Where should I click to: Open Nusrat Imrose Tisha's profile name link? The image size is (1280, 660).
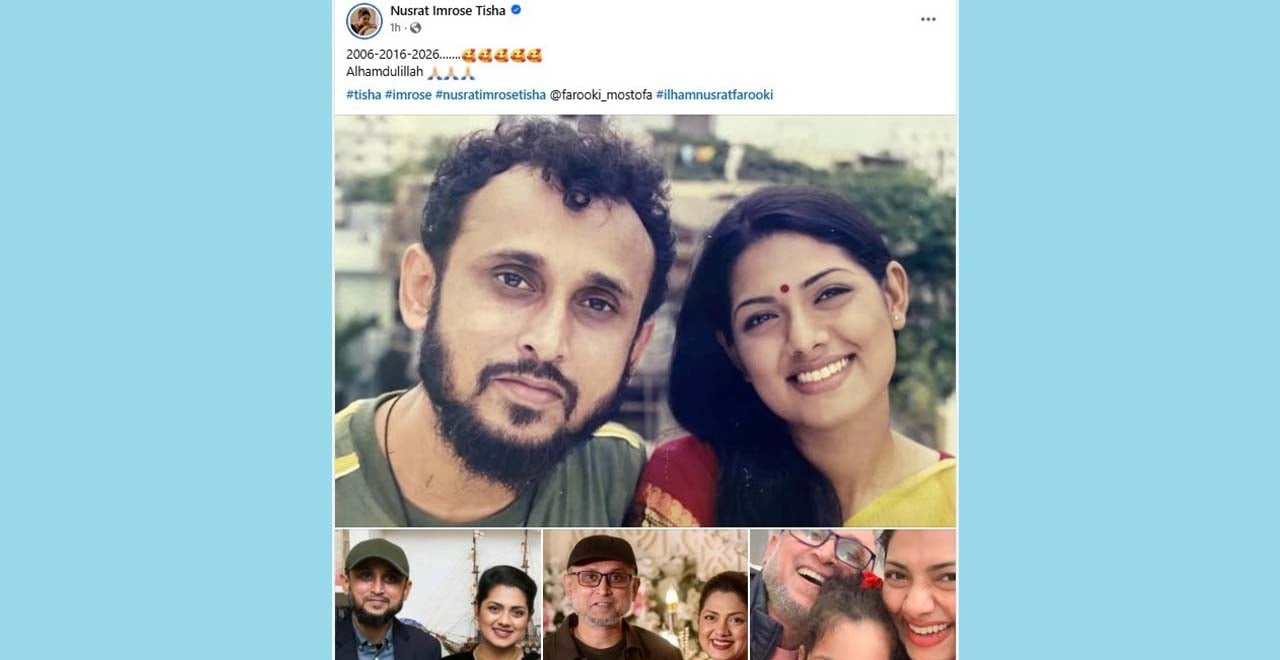pyautogui.click(x=447, y=11)
